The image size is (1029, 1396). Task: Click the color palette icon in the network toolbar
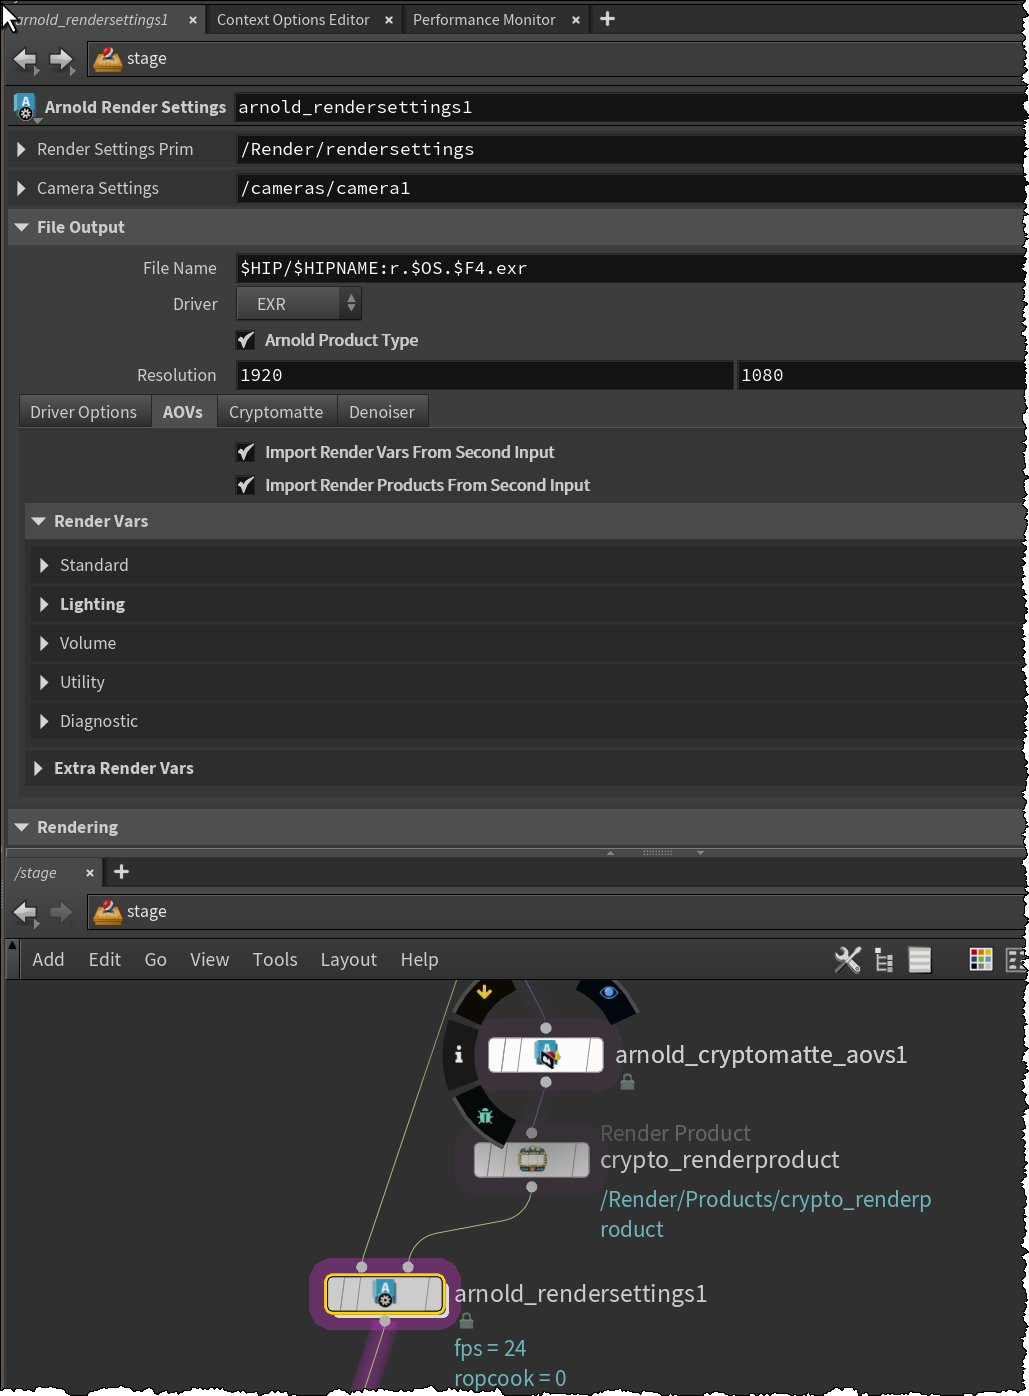979,959
